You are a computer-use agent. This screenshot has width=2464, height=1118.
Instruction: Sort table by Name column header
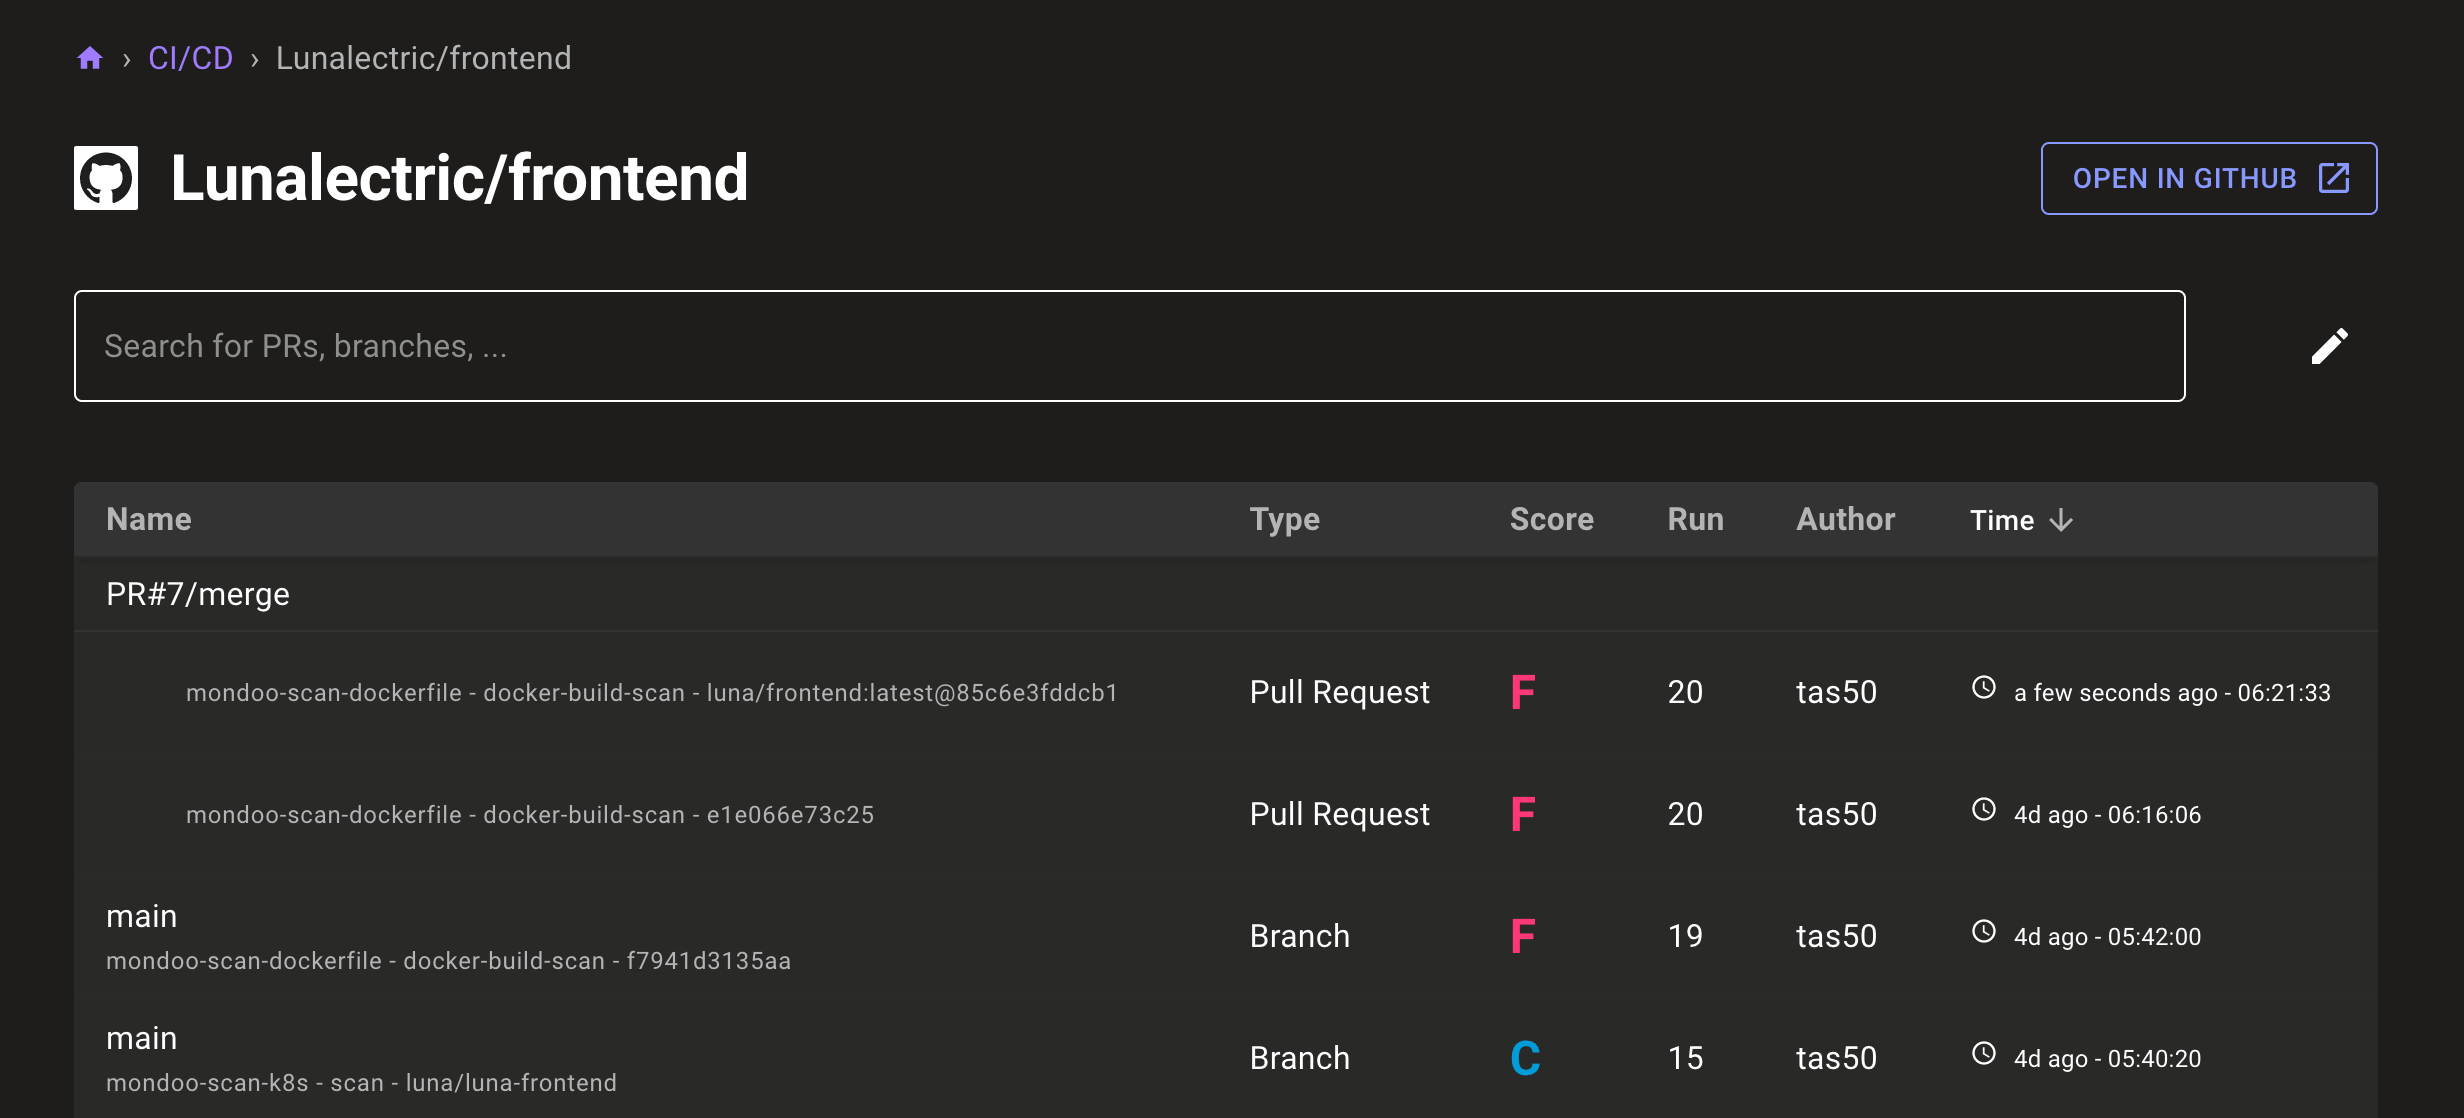149,520
